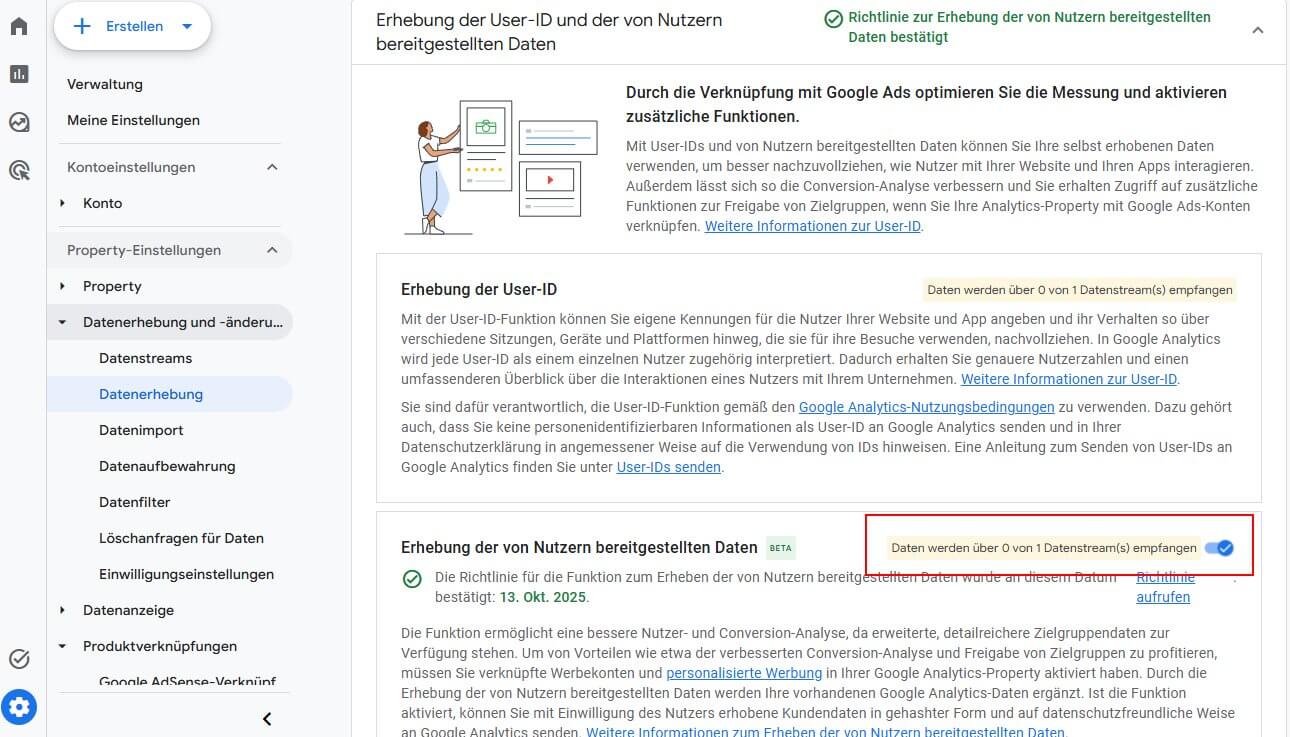Collapse the Kontoeinstellungen section
The image size is (1290, 737).
pos(272,167)
